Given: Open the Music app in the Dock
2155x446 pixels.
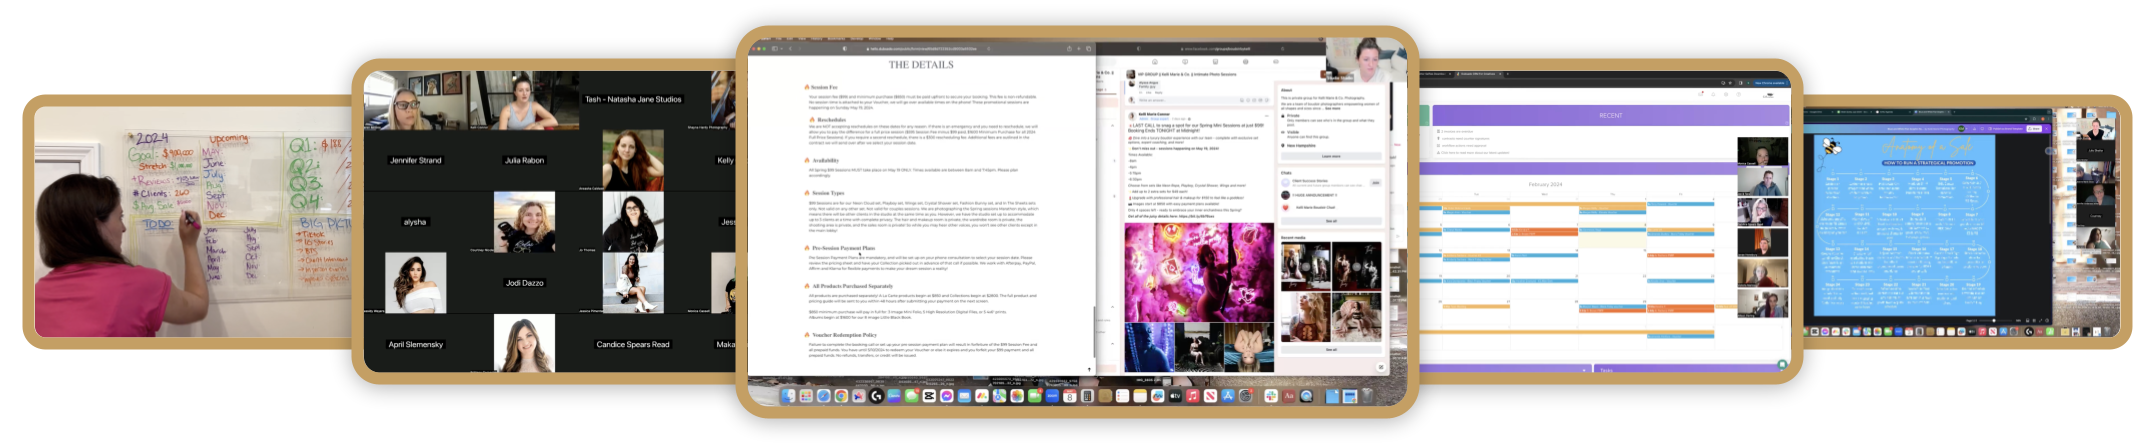Looking at the screenshot, I should coord(1193,397).
